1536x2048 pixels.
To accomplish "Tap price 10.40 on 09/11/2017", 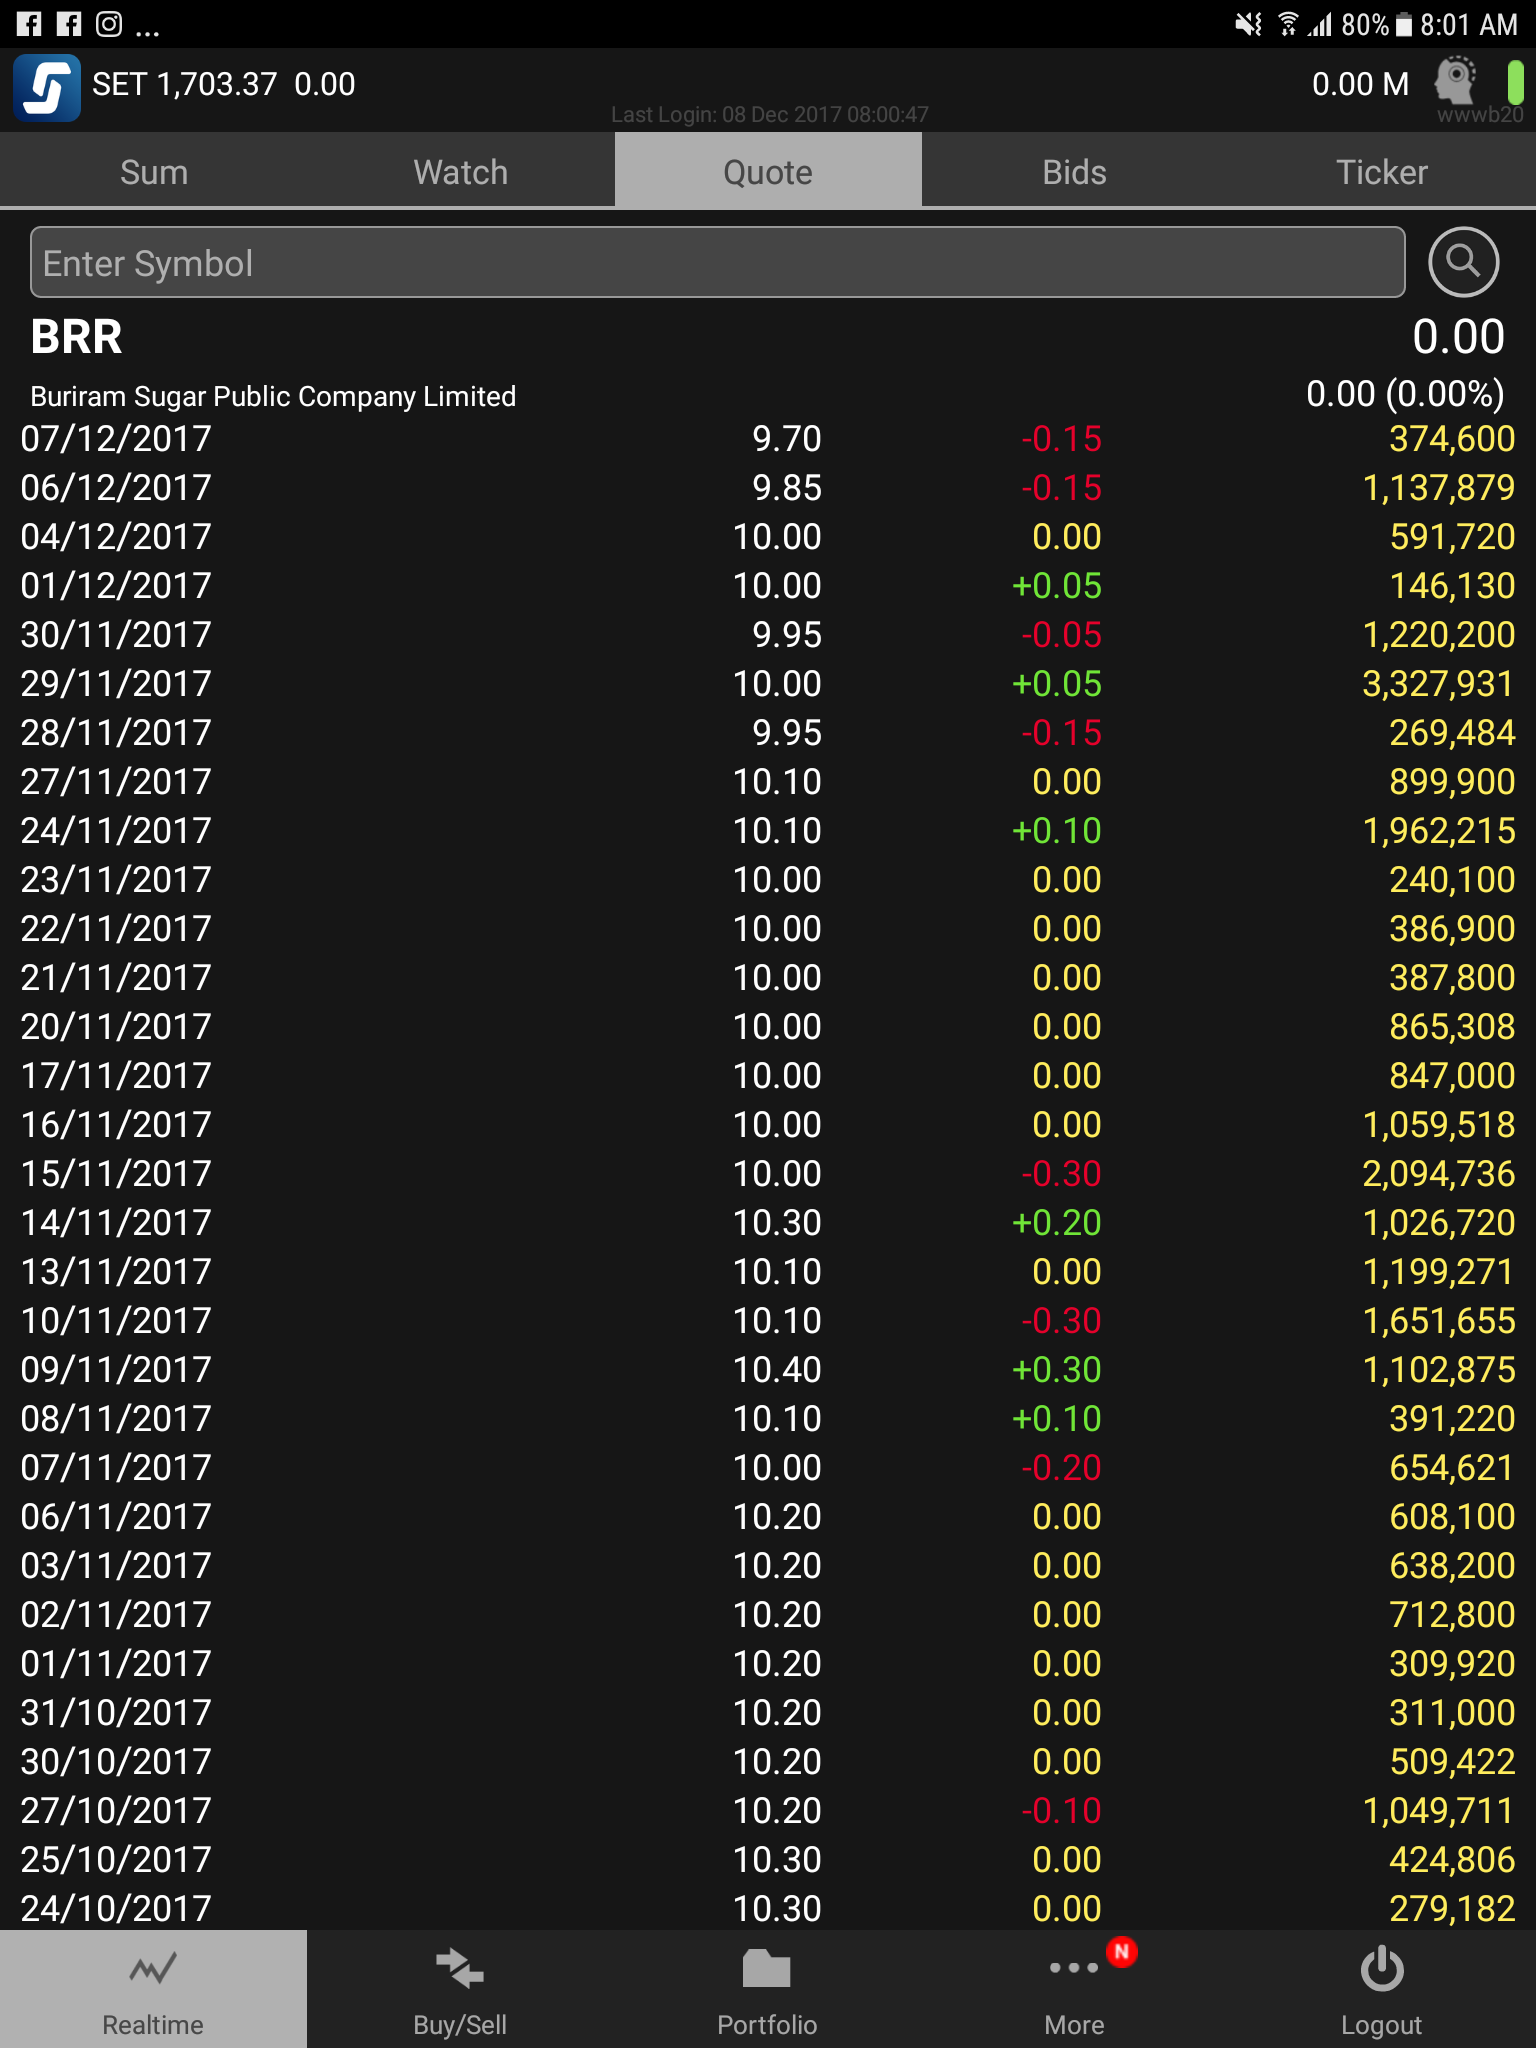I will click(777, 1369).
